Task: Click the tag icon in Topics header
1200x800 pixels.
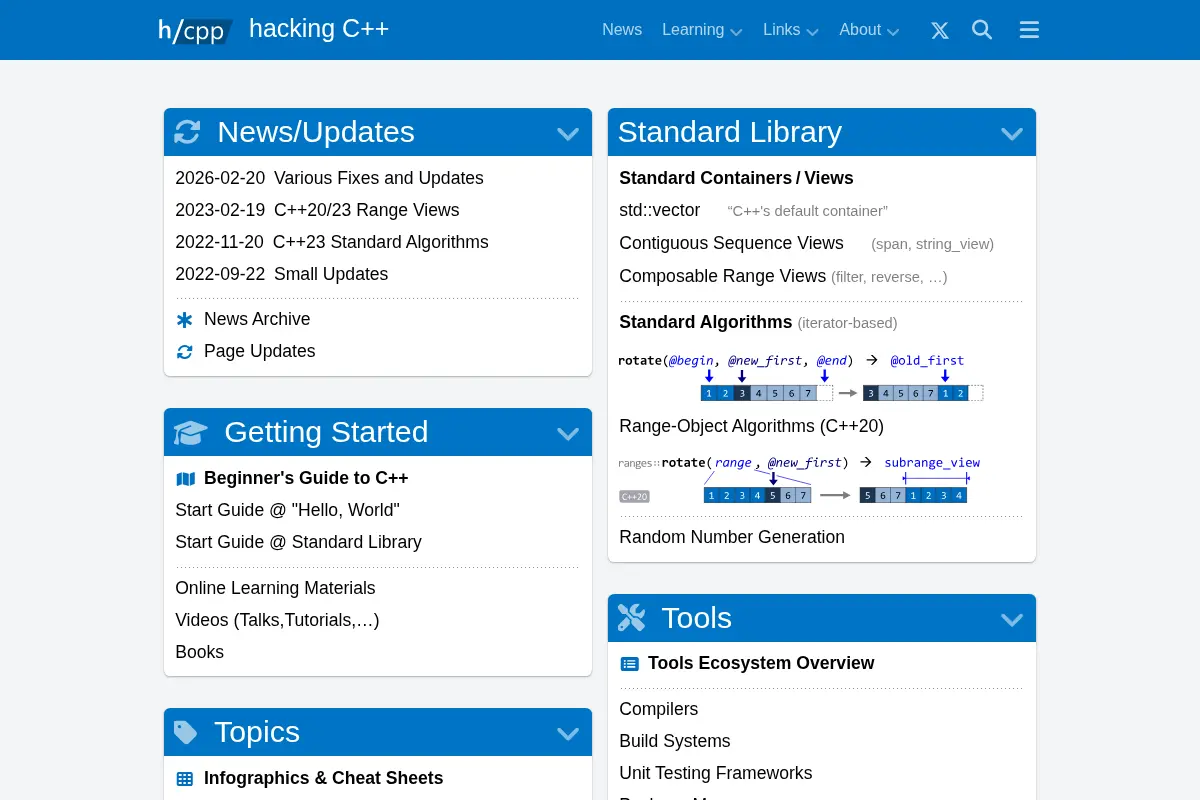Action: tap(186, 732)
